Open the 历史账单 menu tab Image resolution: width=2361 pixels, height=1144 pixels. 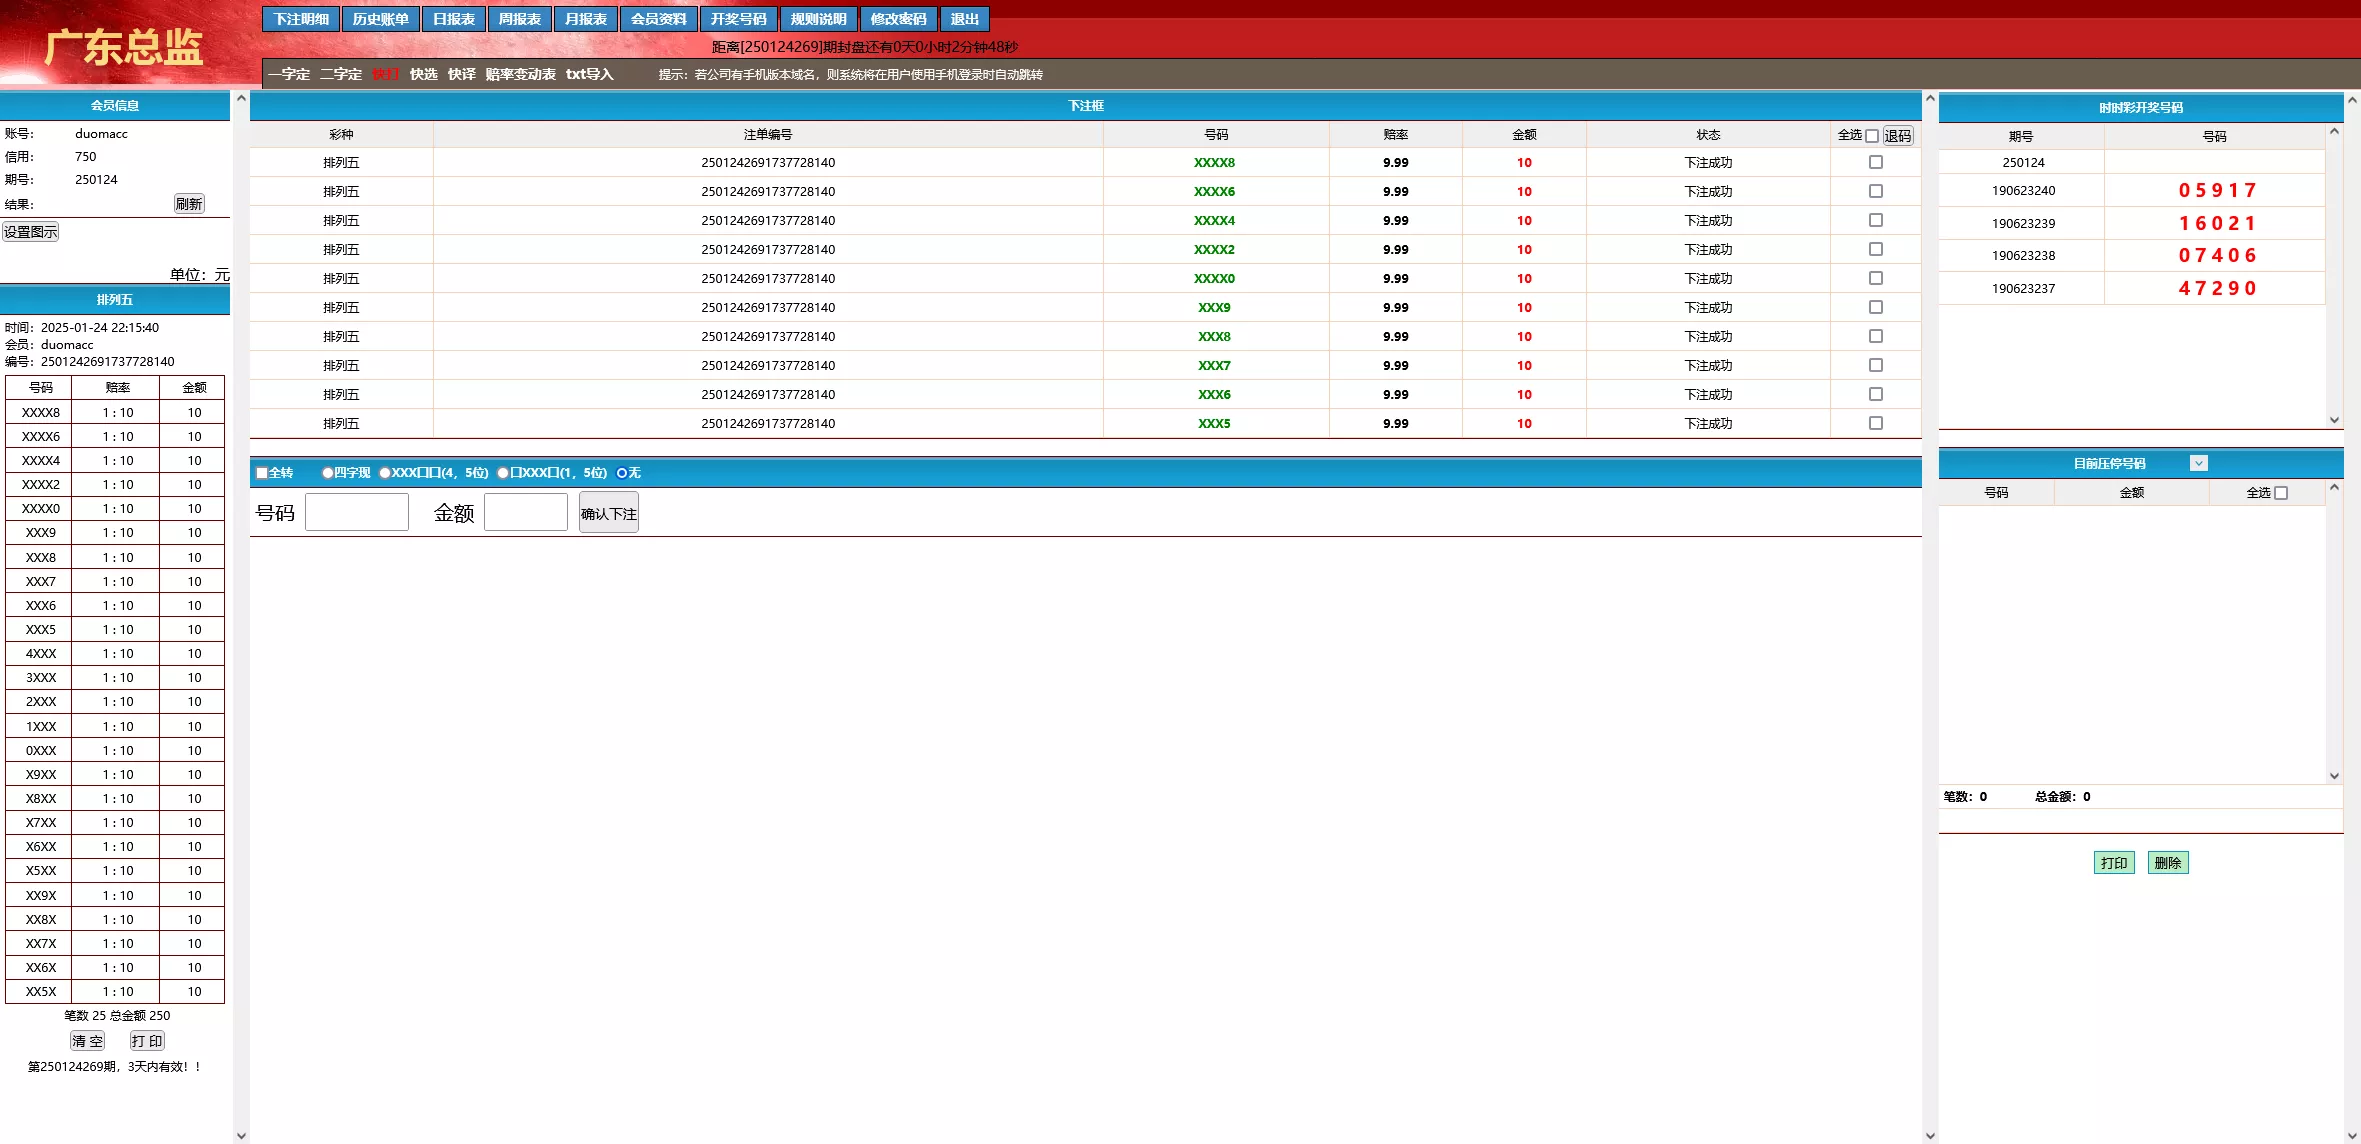(x=380, y=19)
